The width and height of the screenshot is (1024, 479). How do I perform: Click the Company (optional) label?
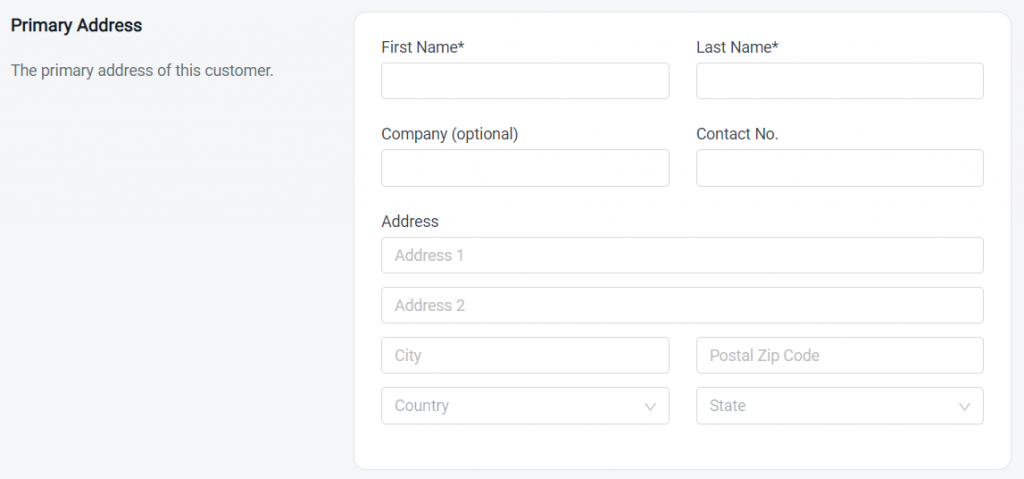click(449, 134)
